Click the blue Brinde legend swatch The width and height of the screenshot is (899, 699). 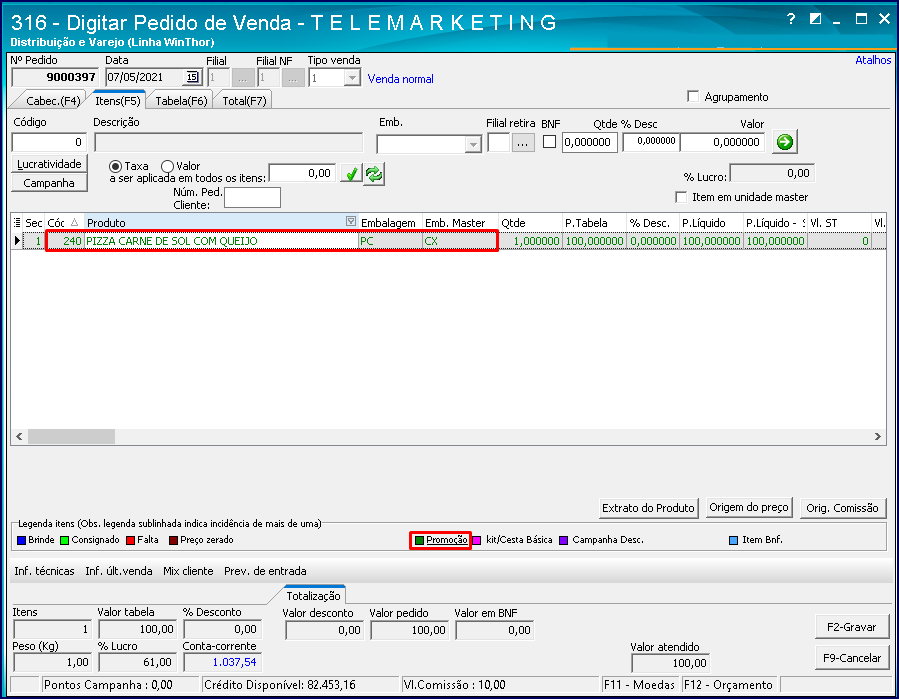[x=21, y=540]
